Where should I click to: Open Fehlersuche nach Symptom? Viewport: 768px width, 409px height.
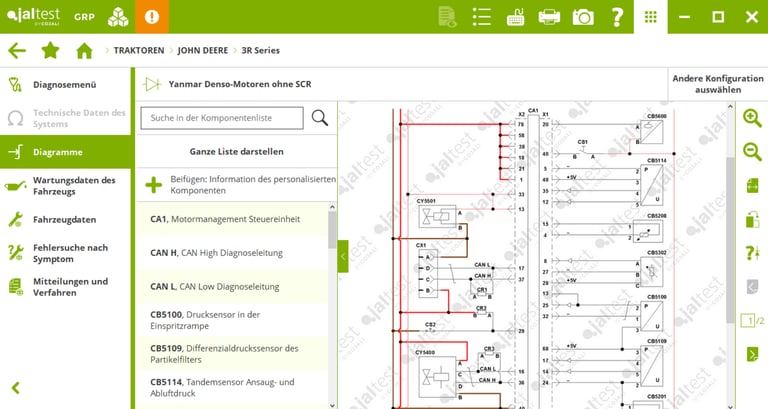(x=66, y=253)
